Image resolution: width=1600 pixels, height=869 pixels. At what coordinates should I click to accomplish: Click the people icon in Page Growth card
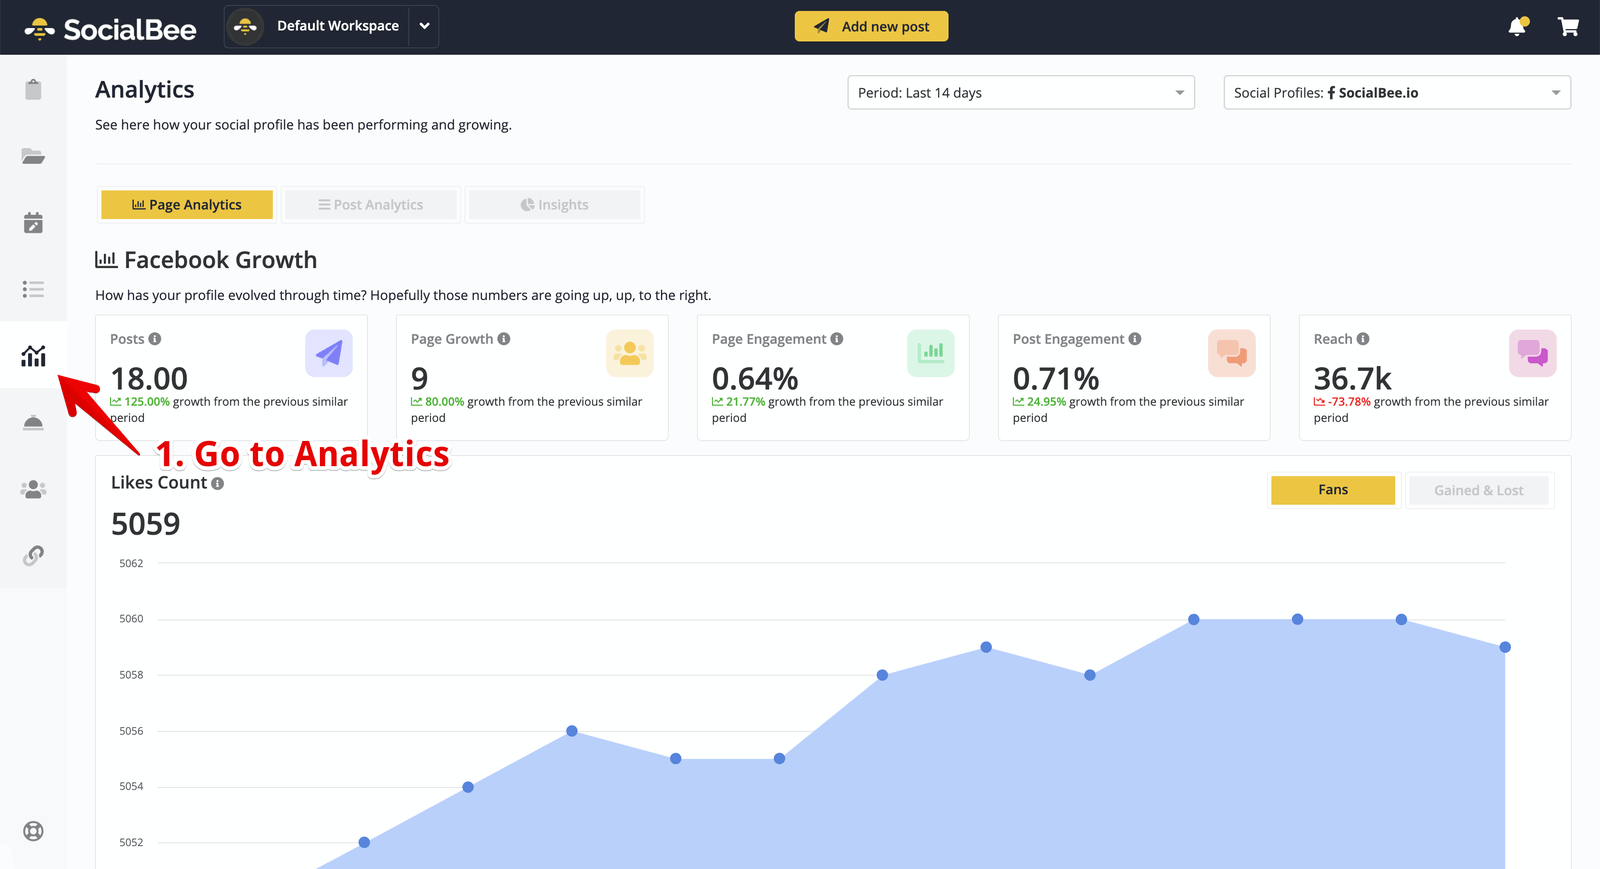point(630,353)
